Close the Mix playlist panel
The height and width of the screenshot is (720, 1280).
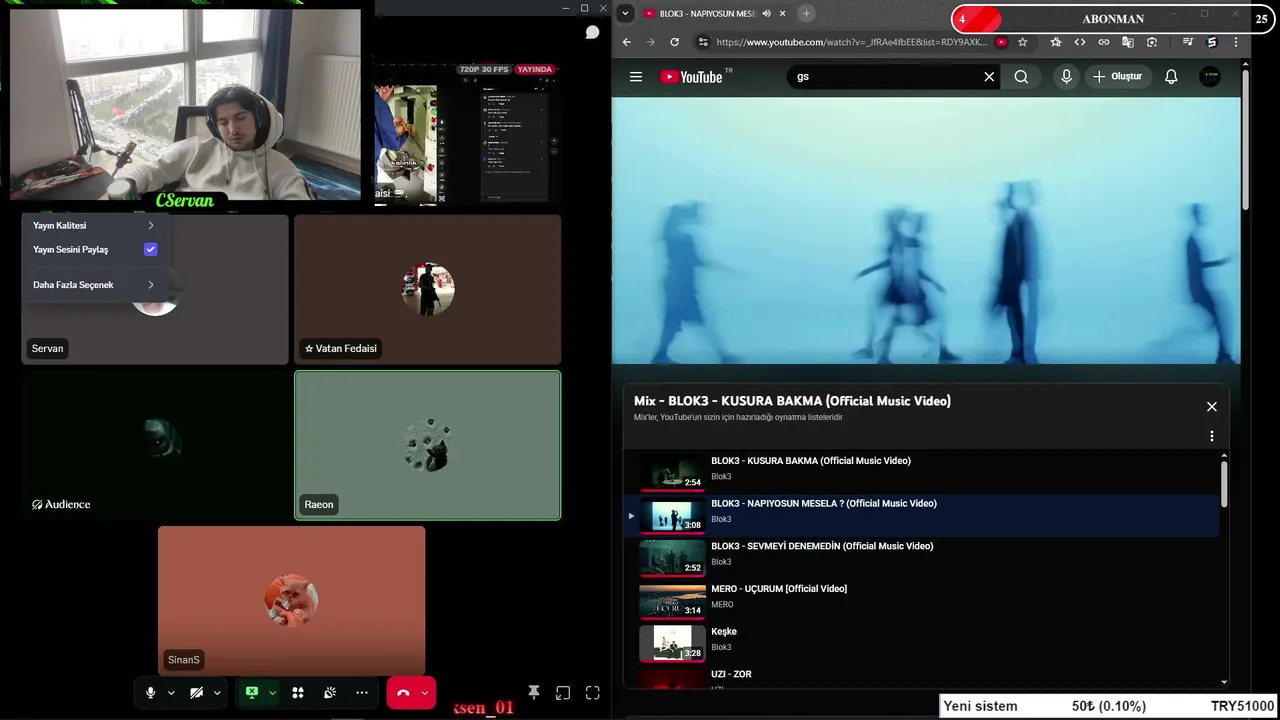[x=1211, y=407]
